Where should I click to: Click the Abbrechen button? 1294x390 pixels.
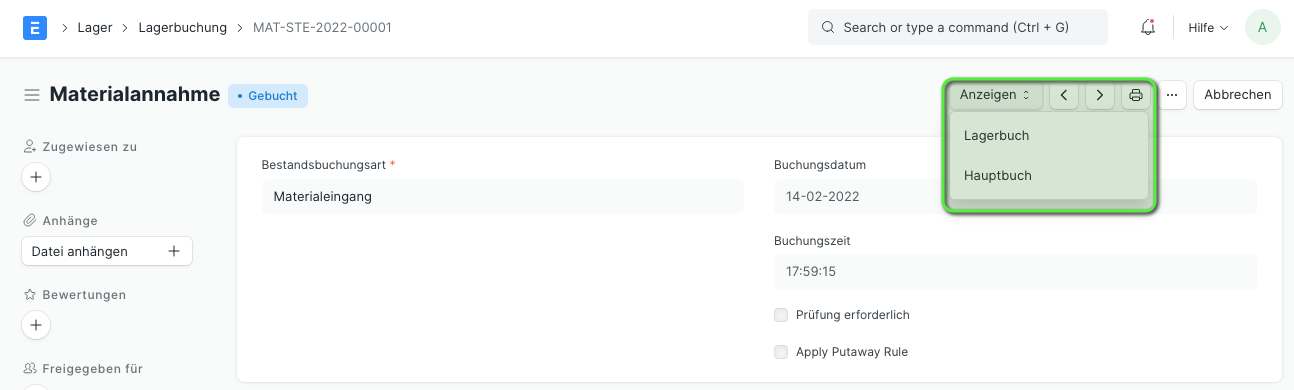pyautogui.click(x=1238, y=95)
